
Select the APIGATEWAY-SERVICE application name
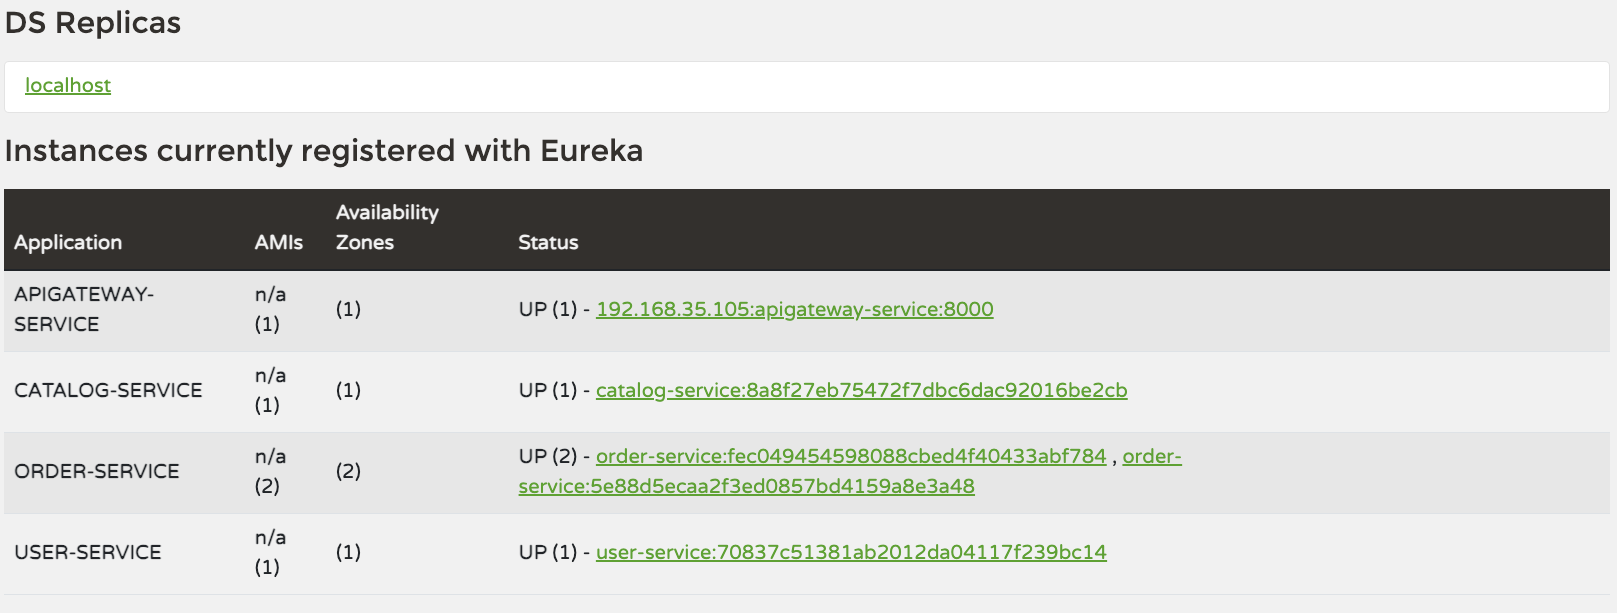[x=84, y=309]
